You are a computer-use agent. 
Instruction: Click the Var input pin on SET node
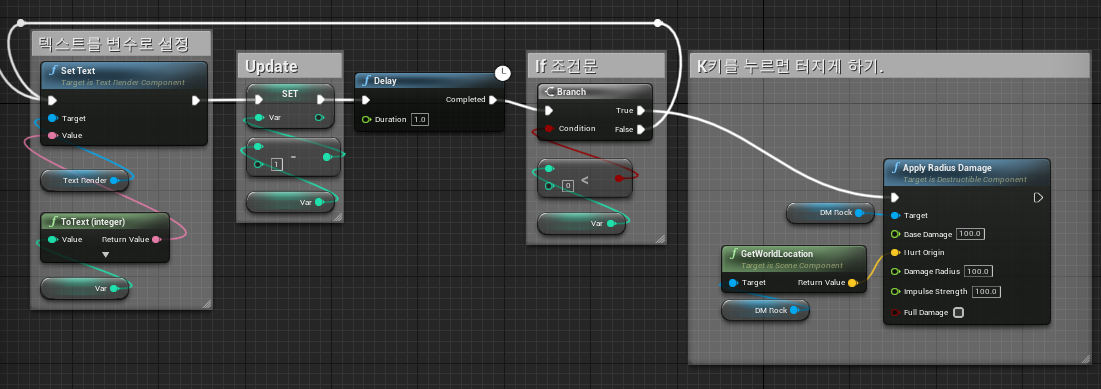click(x=259, y=117)
